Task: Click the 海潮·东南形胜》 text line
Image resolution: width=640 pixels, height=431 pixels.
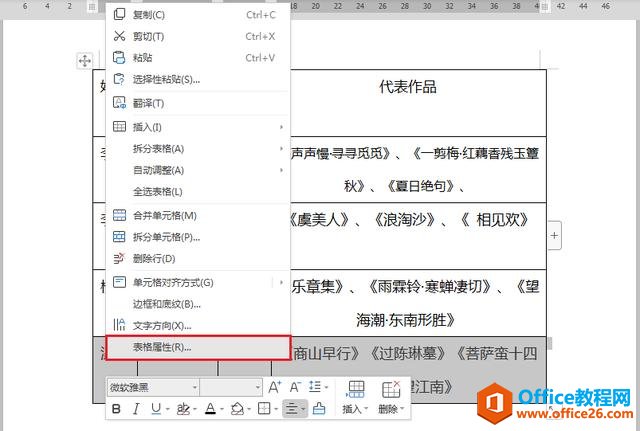Action: pyautogui.click(x=405, y=320)
